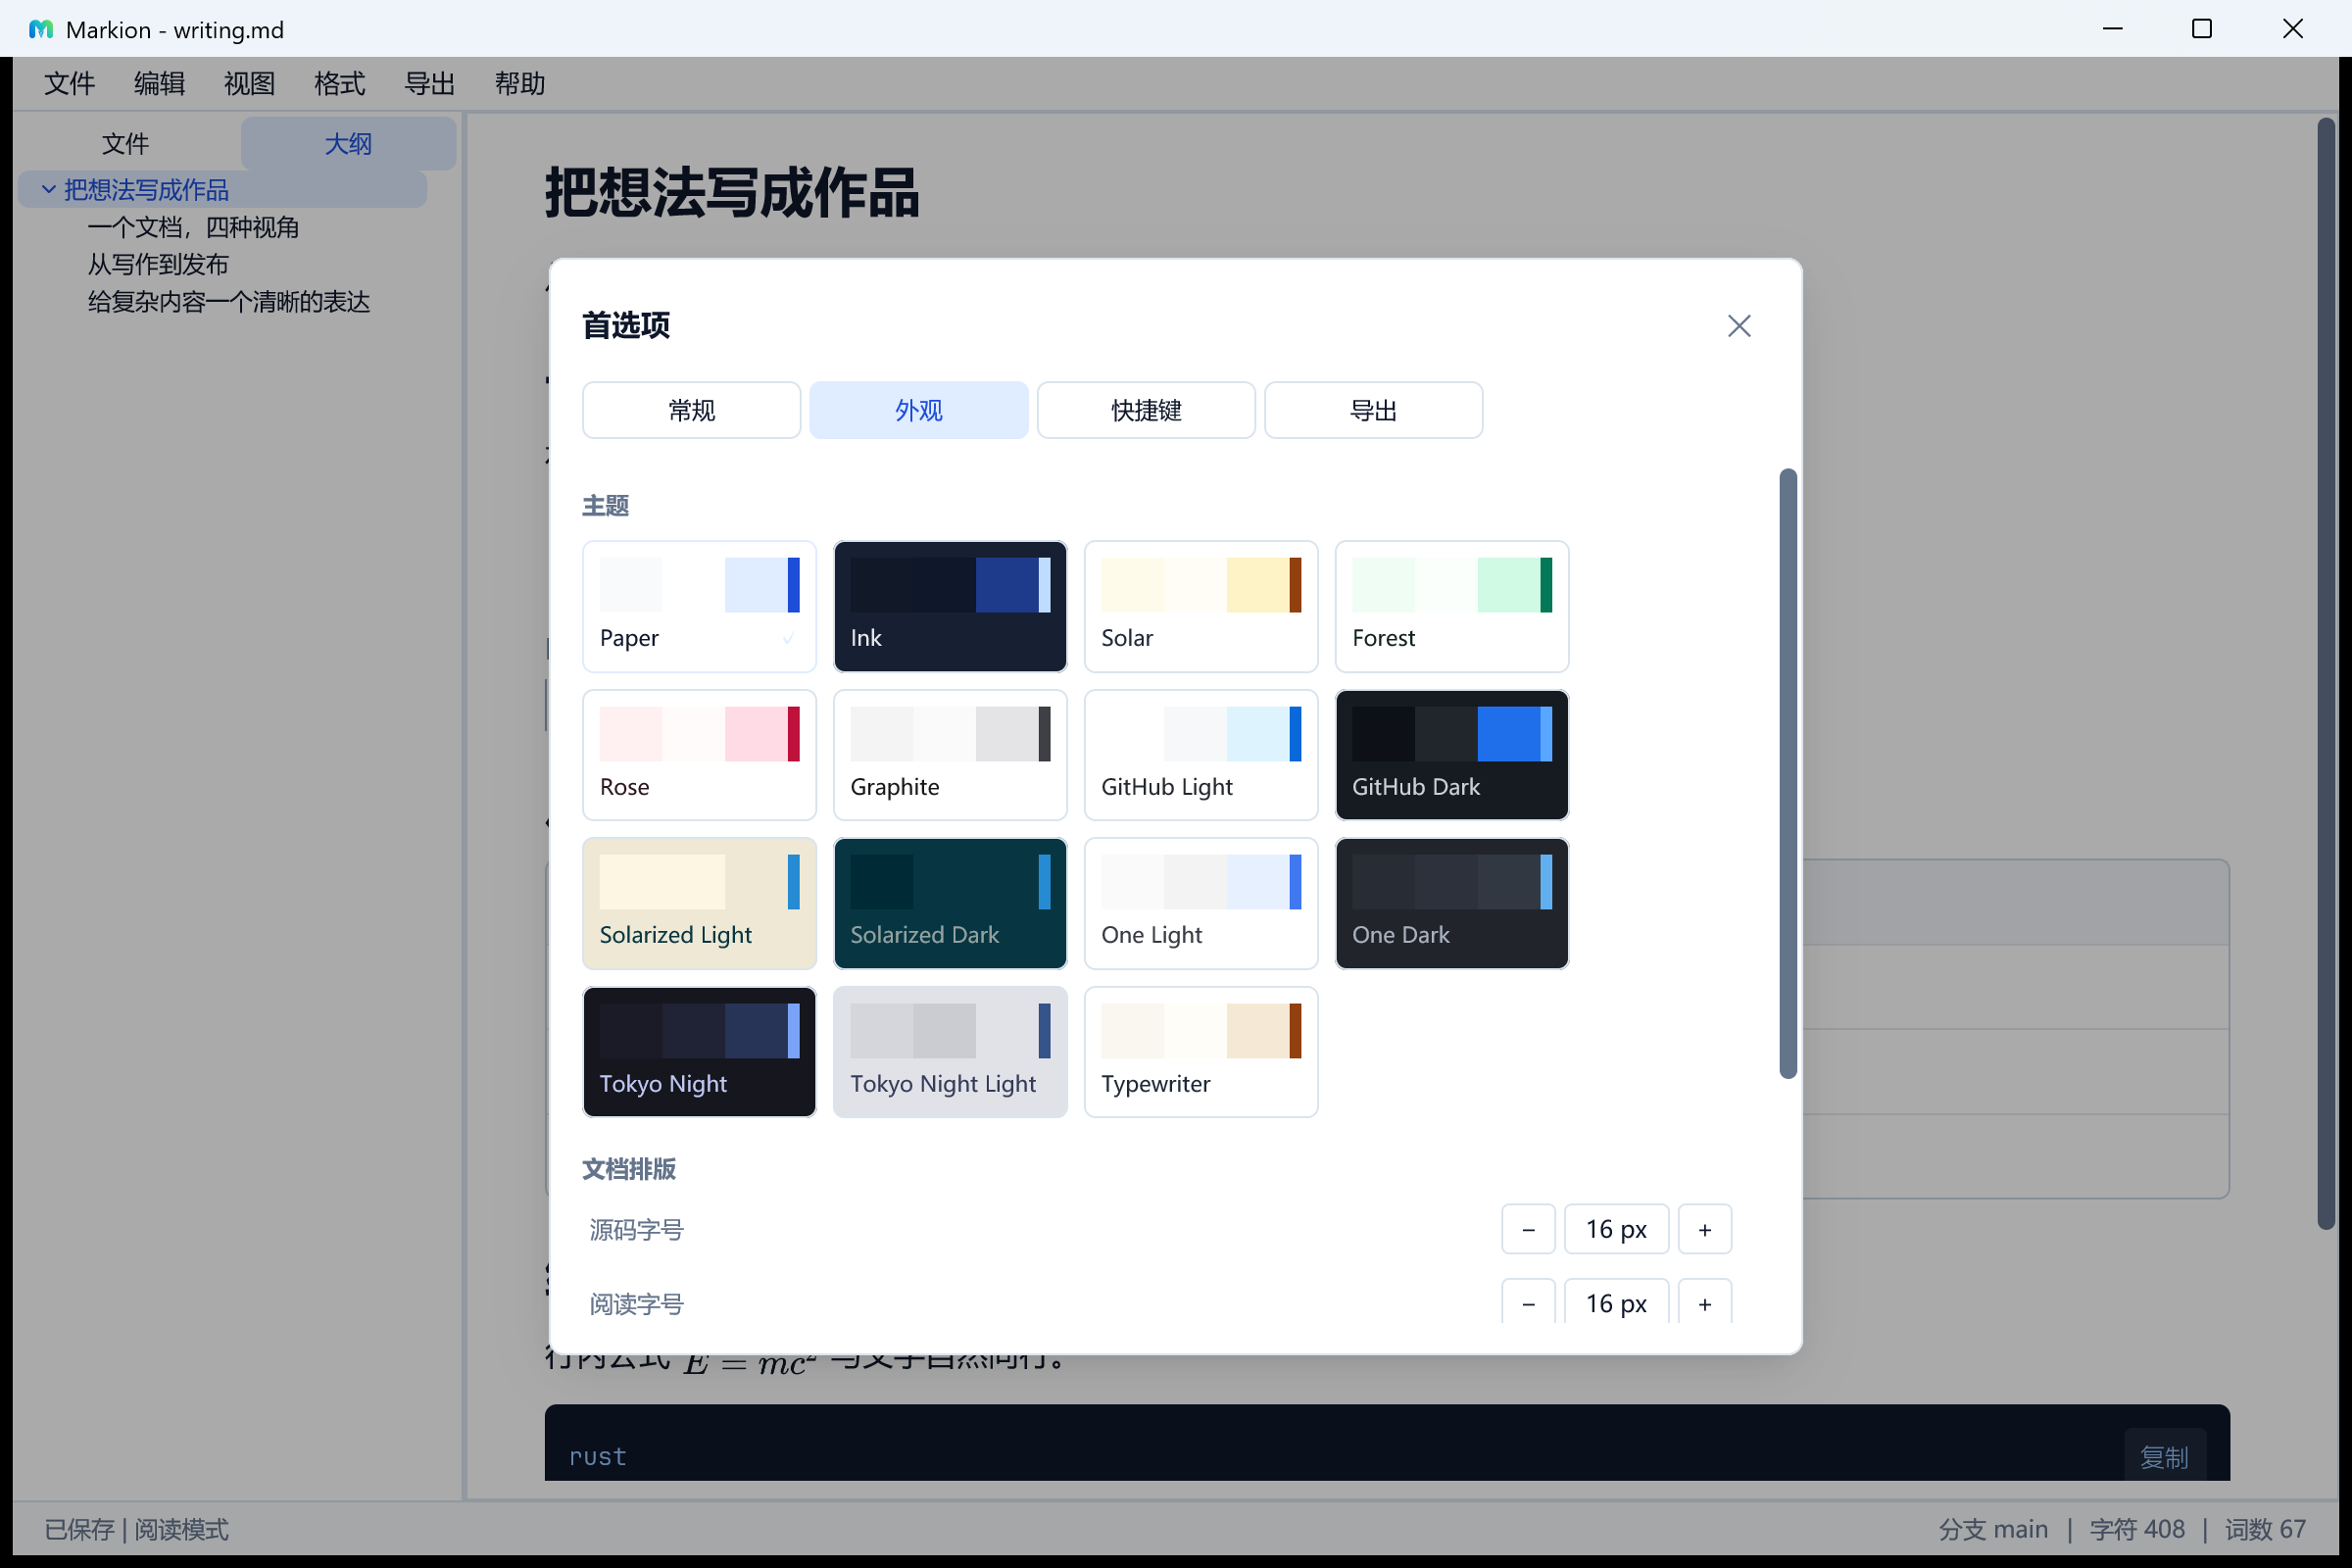Select the Solar theme swatch
Screen dimensions: 2352x1568
pos(1201,606)
